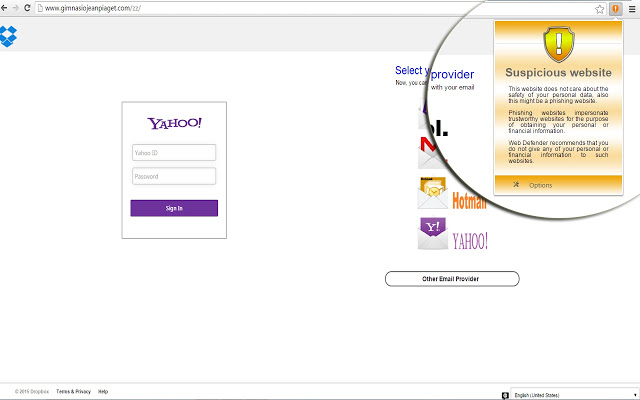Open the Help link in footer
640x400 pixels.
click(x=103, y=391)
